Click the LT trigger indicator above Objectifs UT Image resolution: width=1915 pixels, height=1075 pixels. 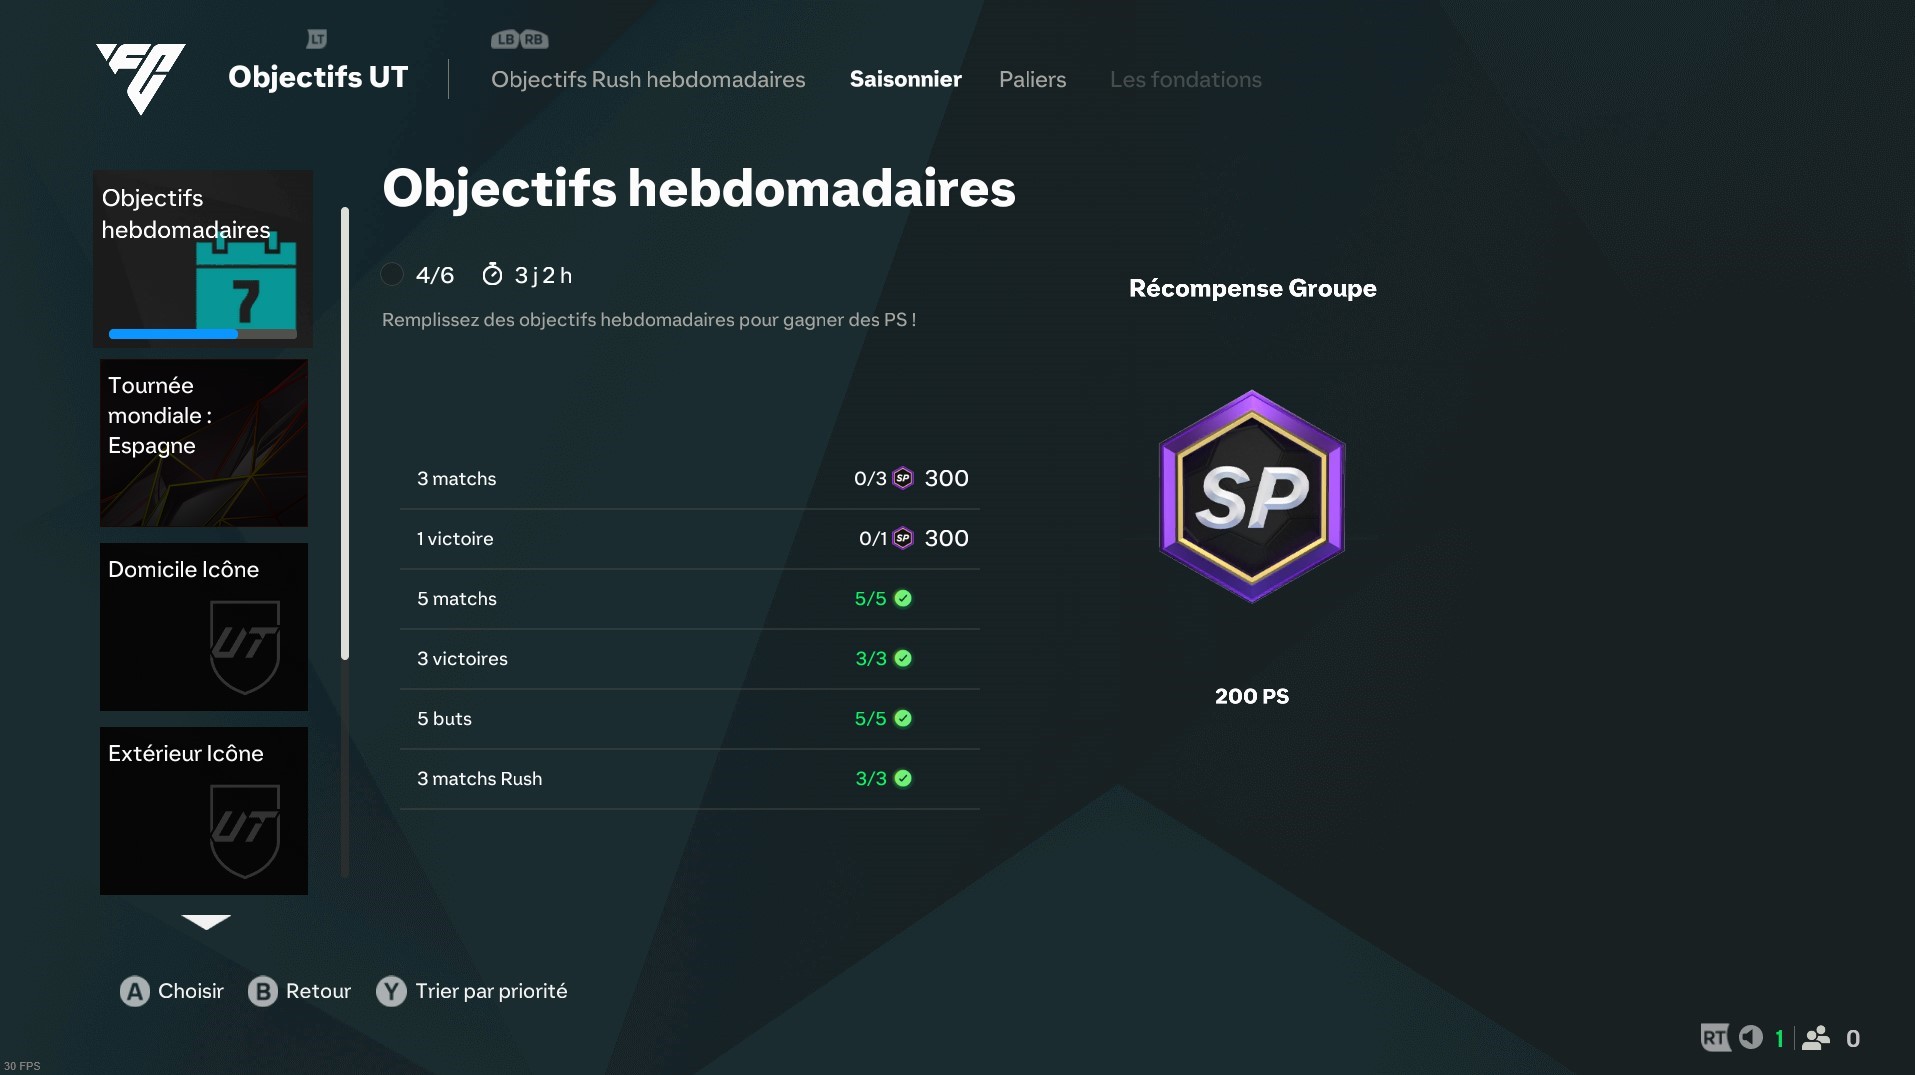pos(317,39)
